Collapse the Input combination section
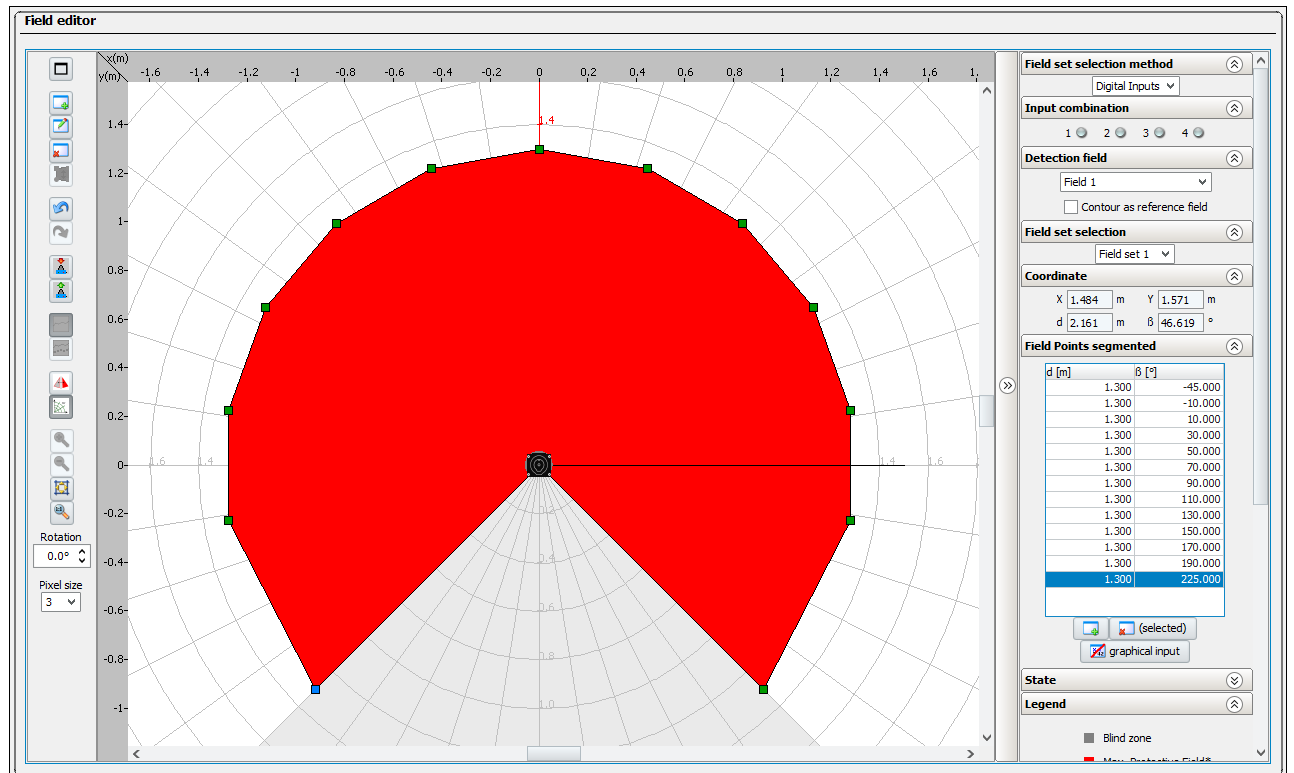 (1235, 108)
